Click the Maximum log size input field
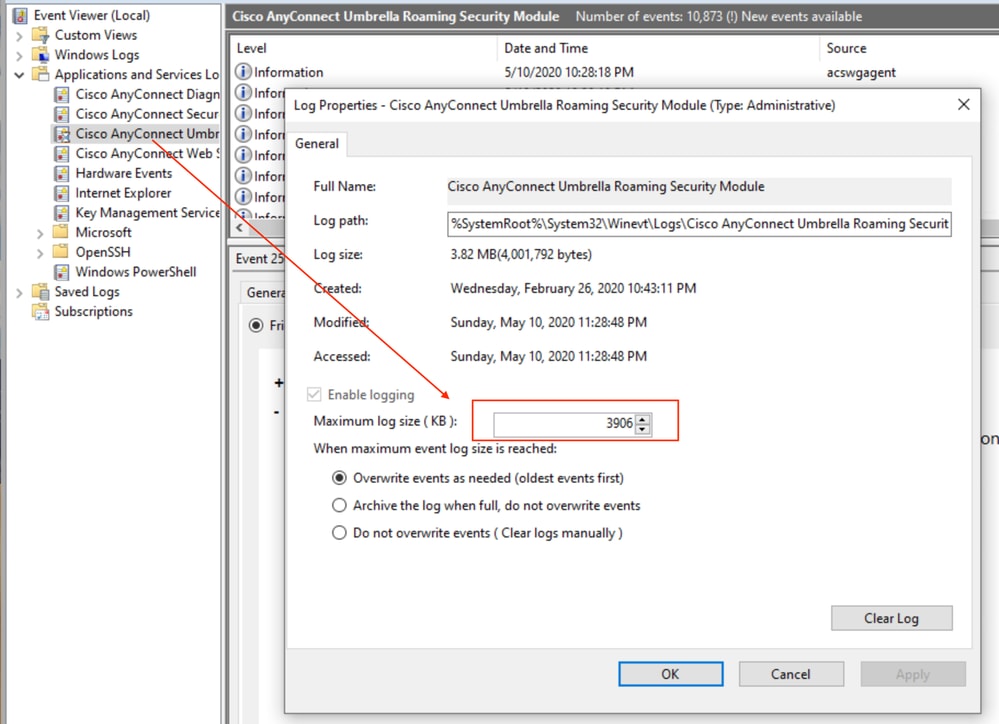 coord(564,424)
